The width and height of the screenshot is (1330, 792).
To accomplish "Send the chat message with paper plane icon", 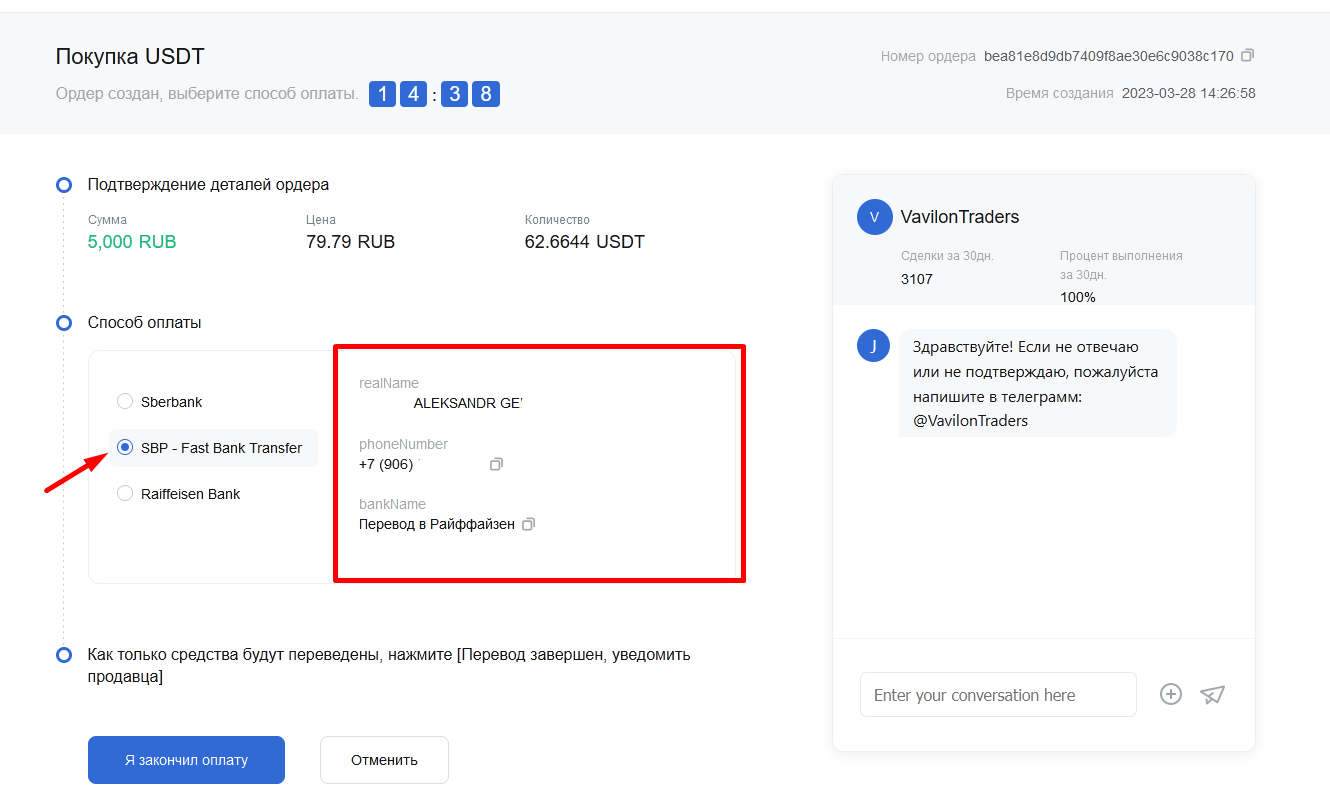I will (x=1213, y=694).
